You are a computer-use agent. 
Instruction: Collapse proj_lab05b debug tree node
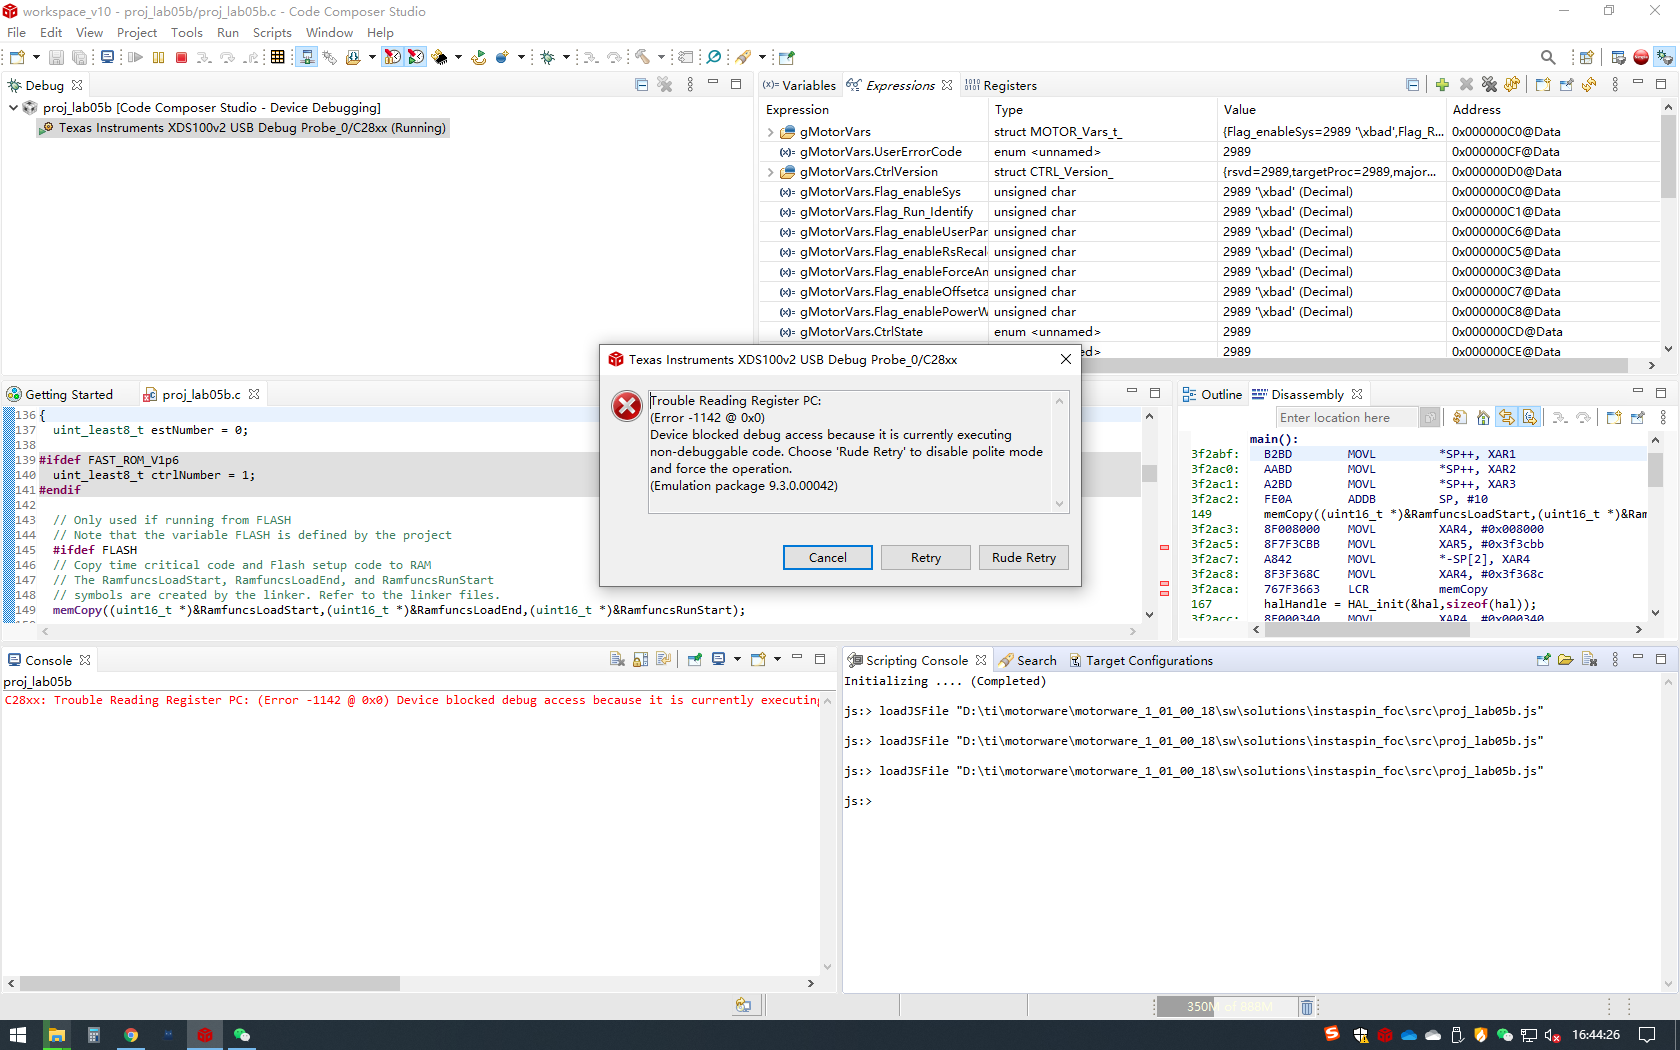pyautogui.click(x=13, y=107)
